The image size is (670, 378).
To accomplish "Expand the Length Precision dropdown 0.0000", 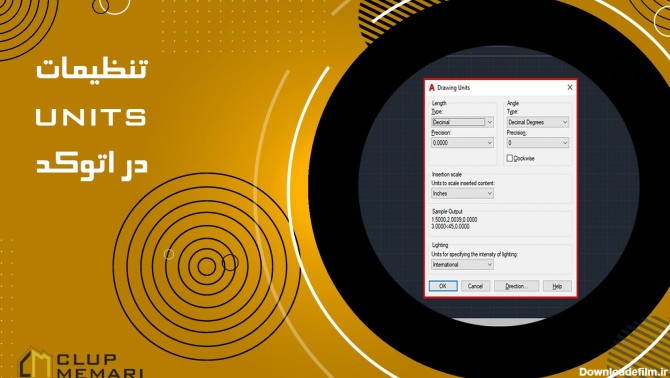I will point(462,143).
